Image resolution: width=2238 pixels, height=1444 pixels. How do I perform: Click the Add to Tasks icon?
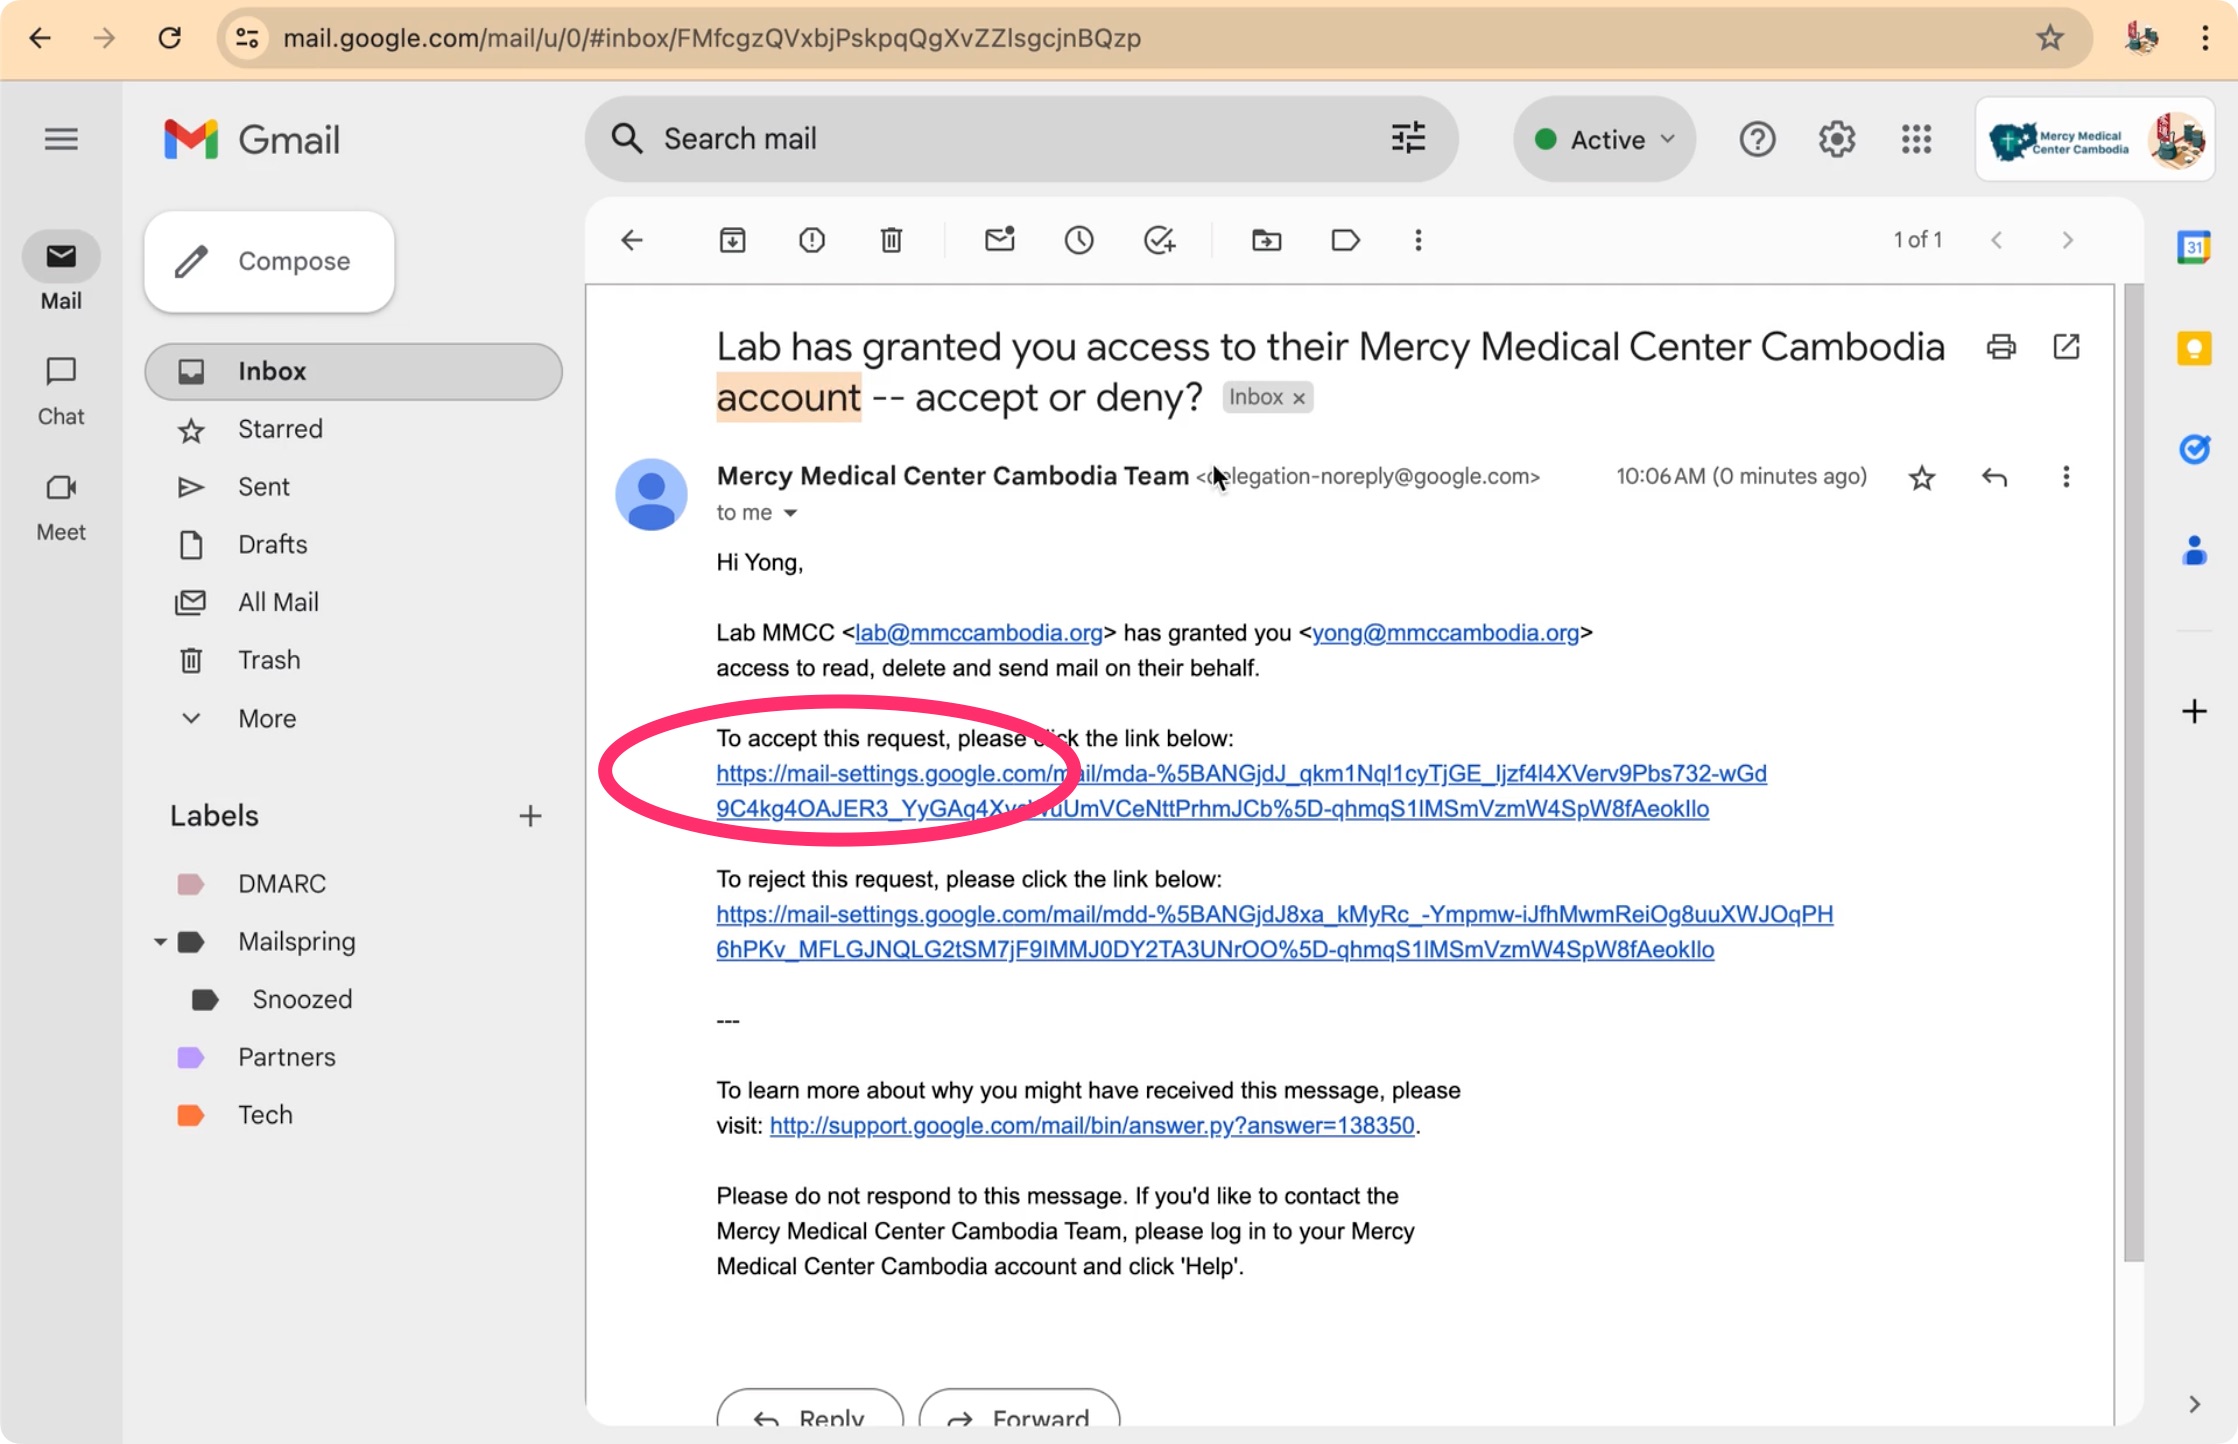pyautogui.click(x=1159, y=240)
